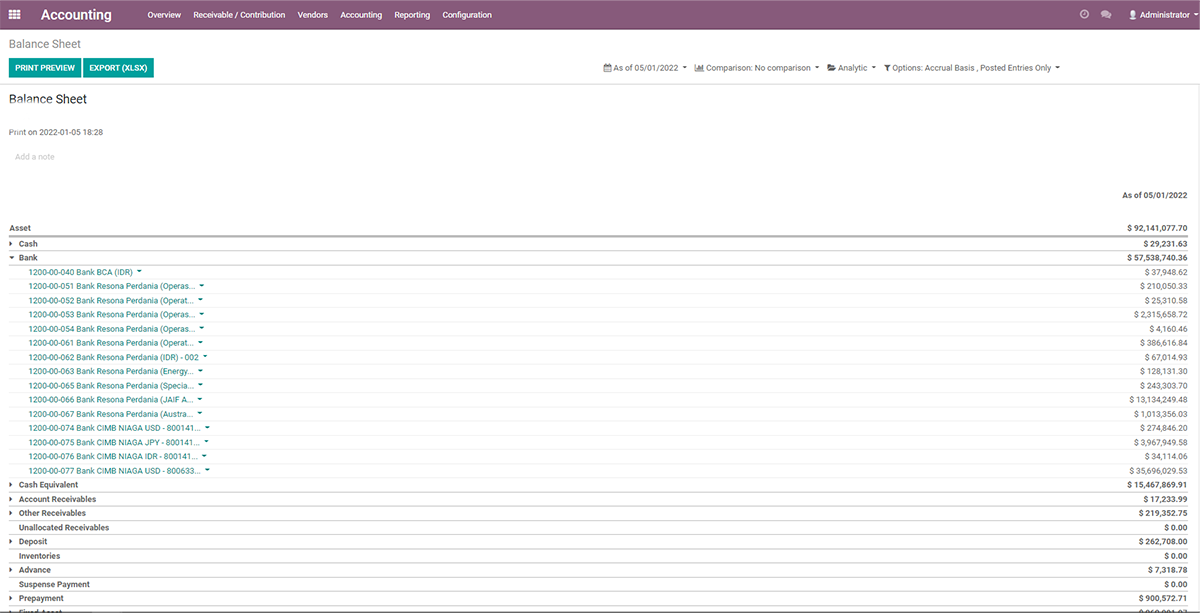Expand the Account Receivables row
This screenshot has width=1200, height=613.
(12, 499)
